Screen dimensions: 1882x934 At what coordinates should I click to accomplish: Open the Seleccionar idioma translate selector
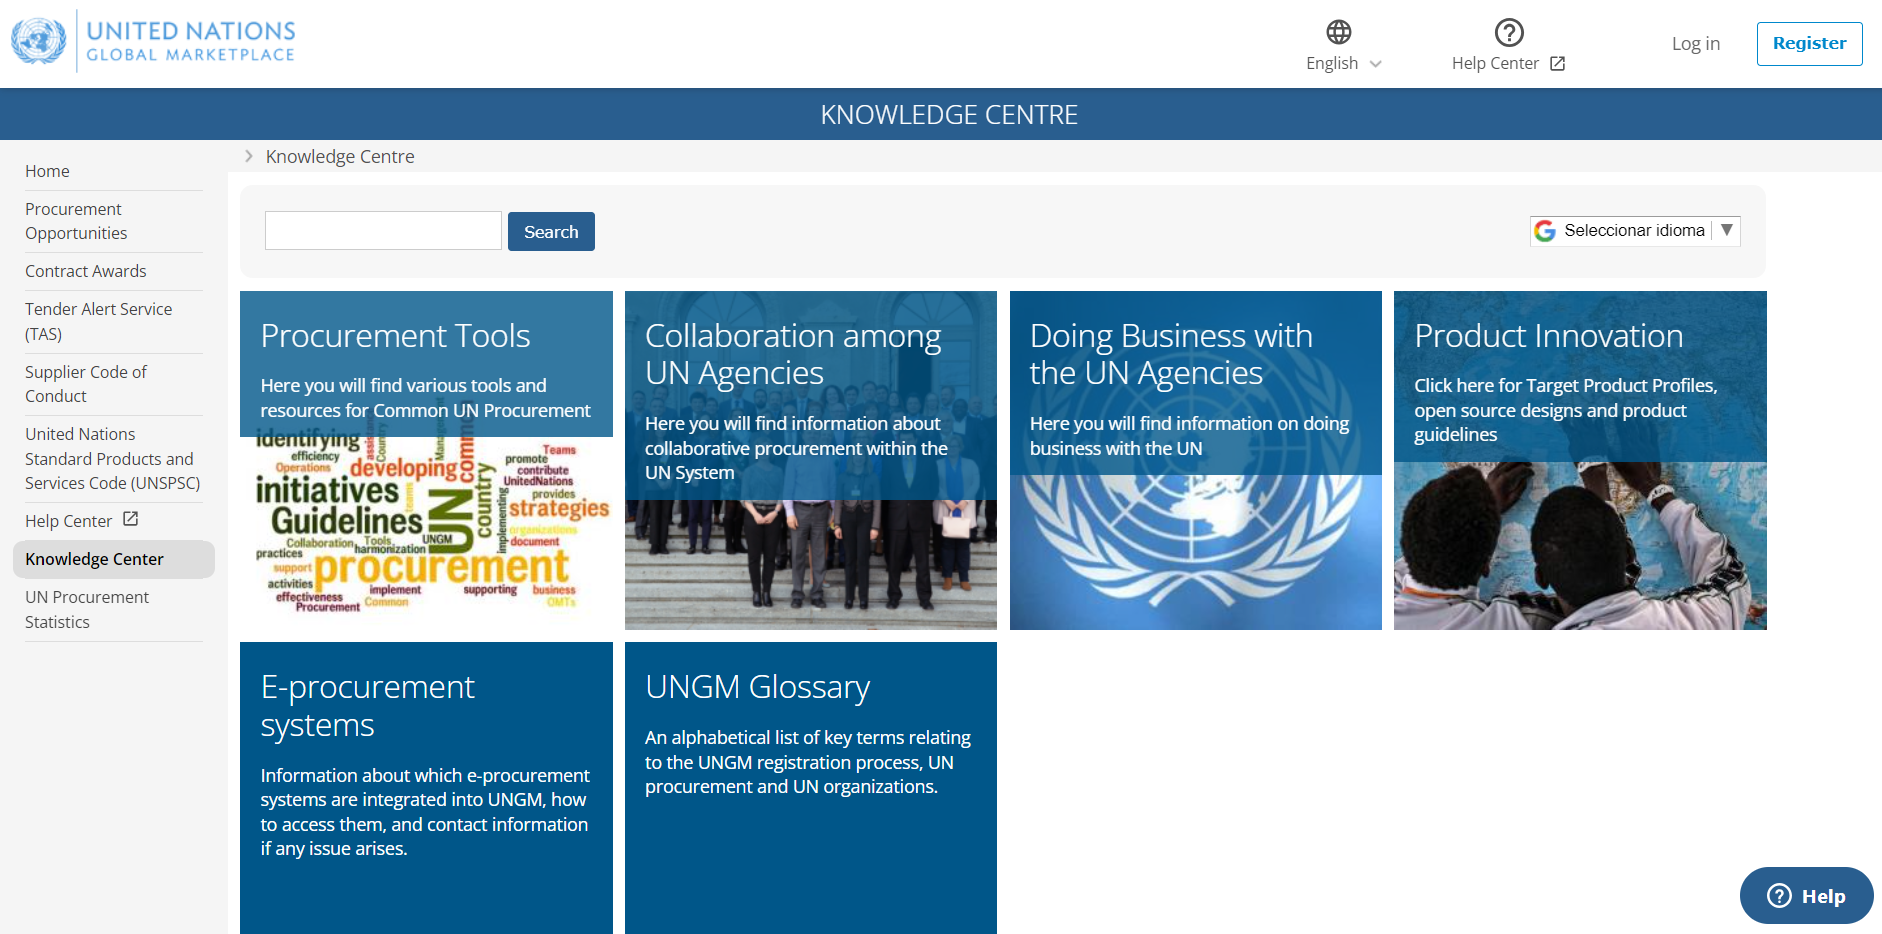pyautogui.click(x=1635, y=231)
